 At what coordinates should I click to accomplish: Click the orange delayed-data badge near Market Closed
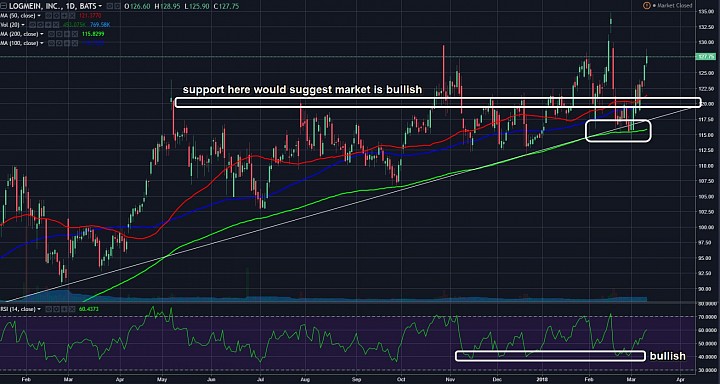click(647, 6)
